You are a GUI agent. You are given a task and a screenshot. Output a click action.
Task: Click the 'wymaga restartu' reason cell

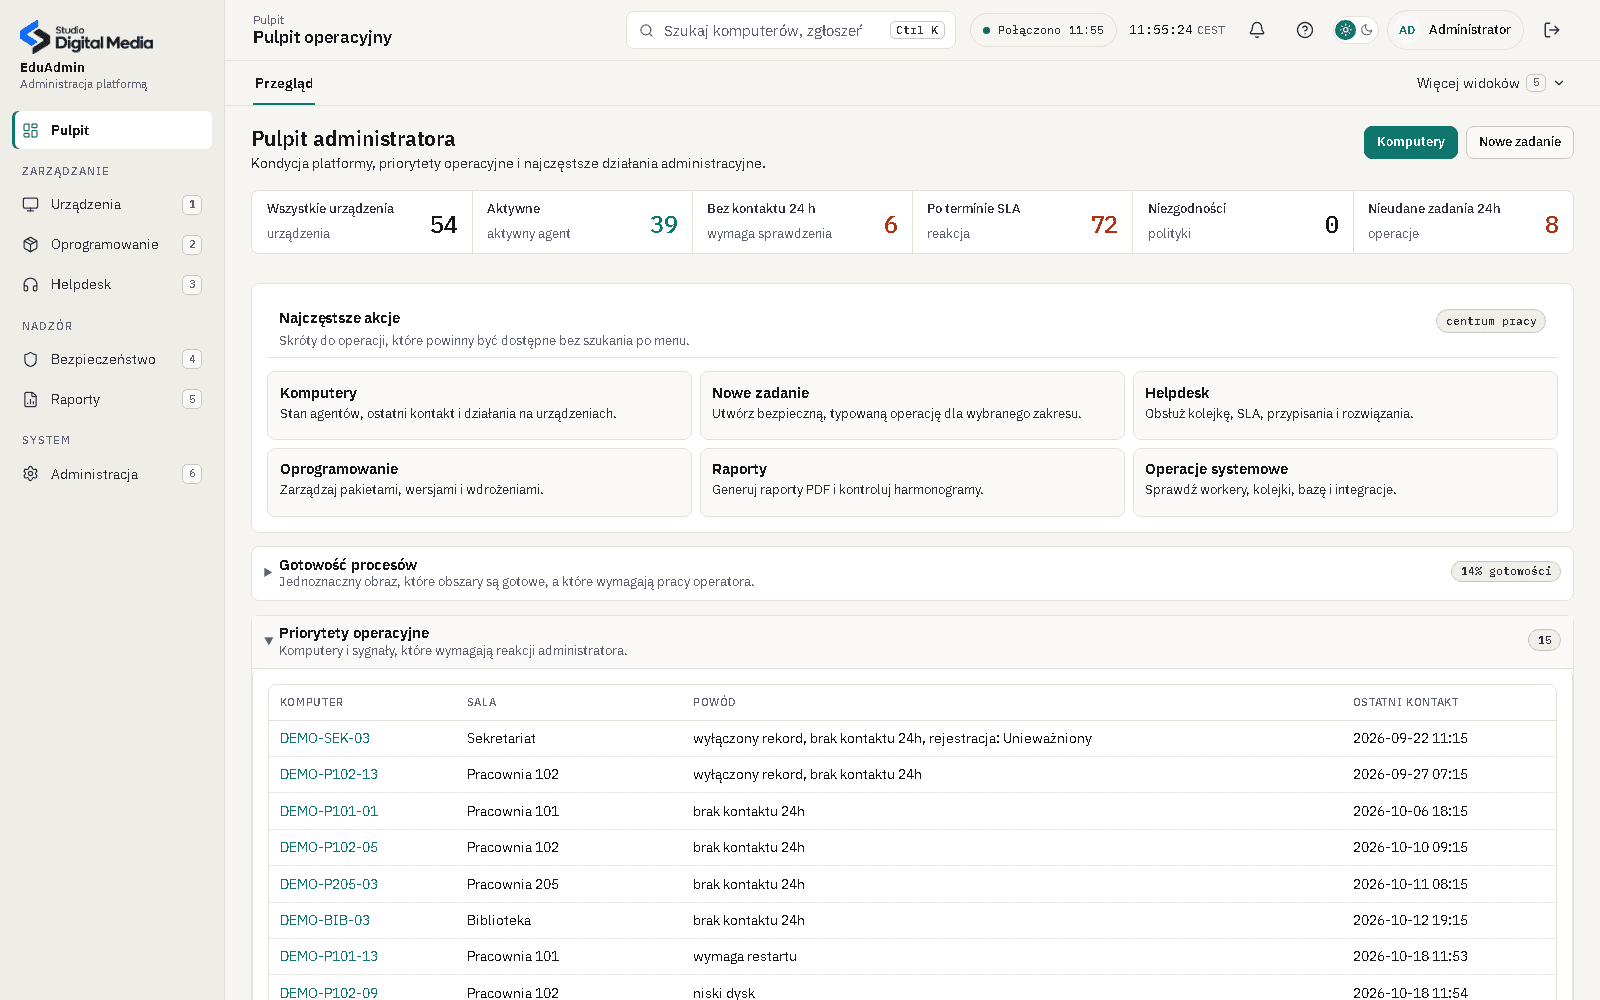pos(745,956)
